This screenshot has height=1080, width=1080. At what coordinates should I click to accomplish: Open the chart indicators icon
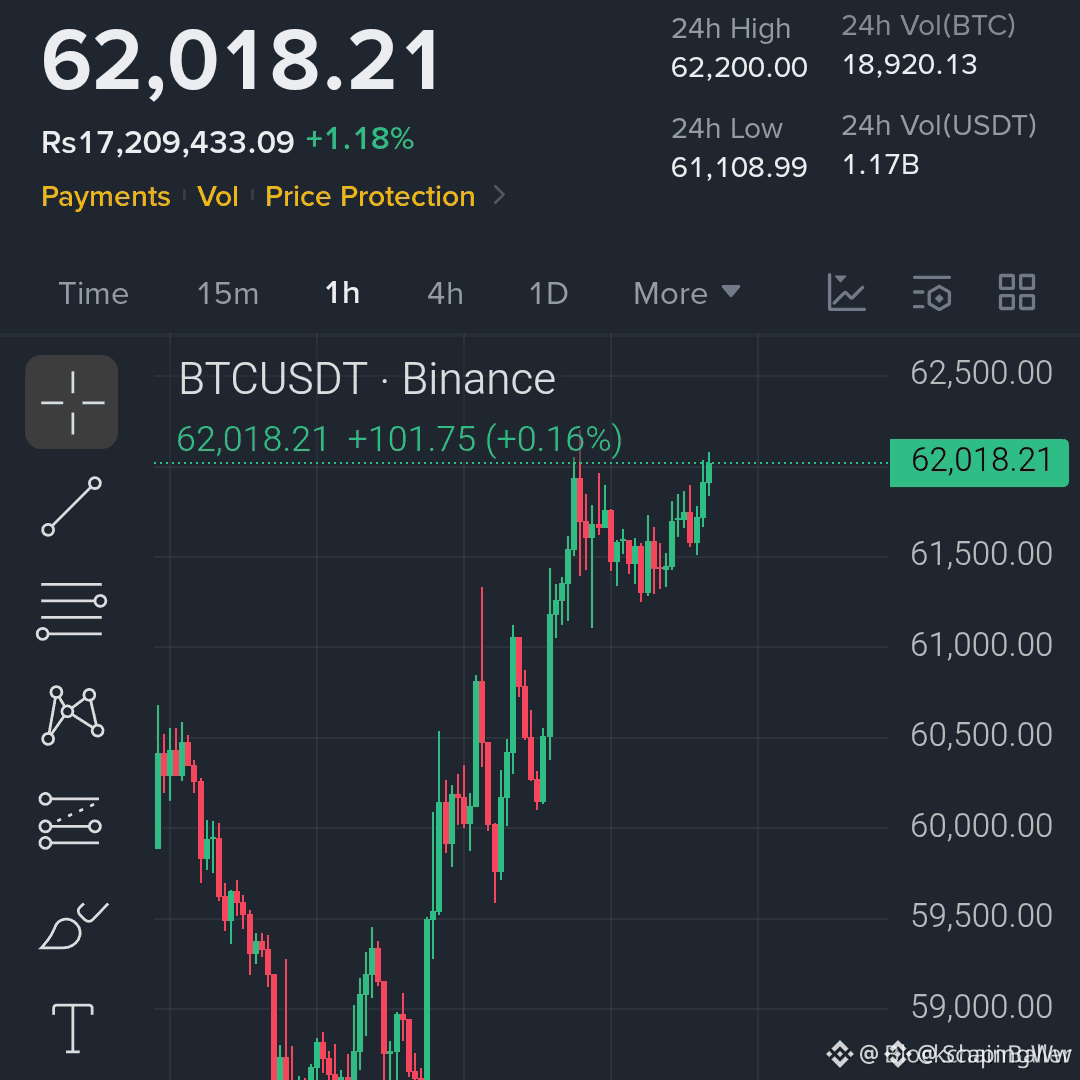846,293
